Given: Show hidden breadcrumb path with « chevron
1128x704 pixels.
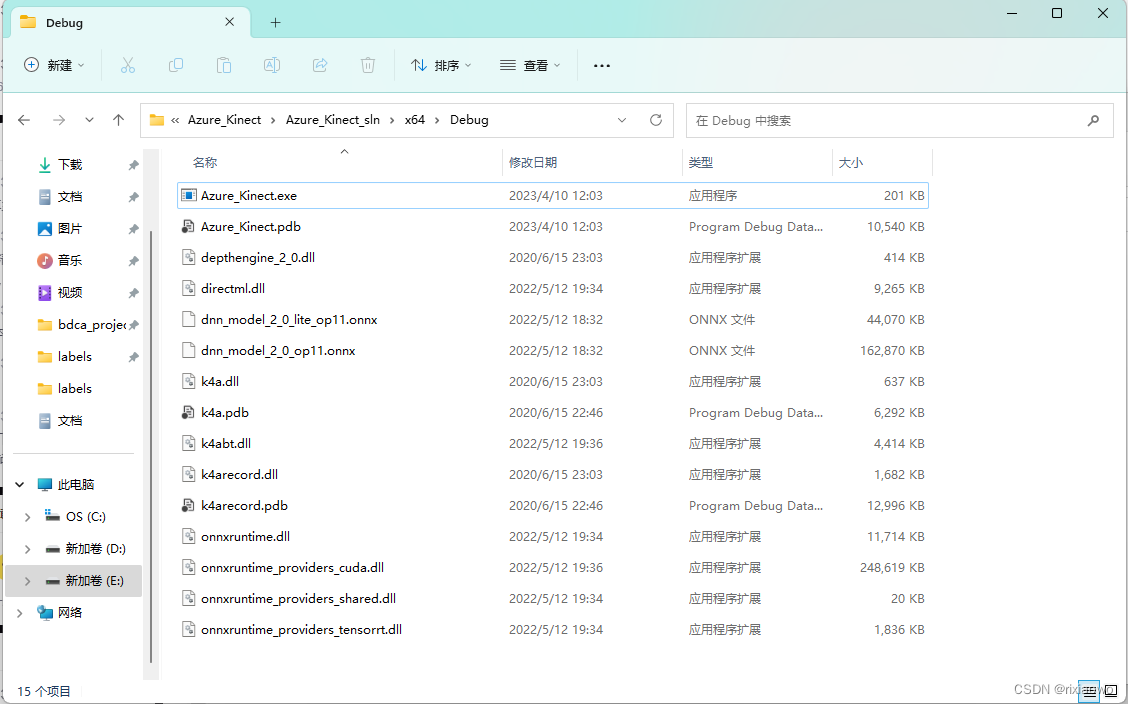Looking at the screenshot, I should click(x=175, y=121).
